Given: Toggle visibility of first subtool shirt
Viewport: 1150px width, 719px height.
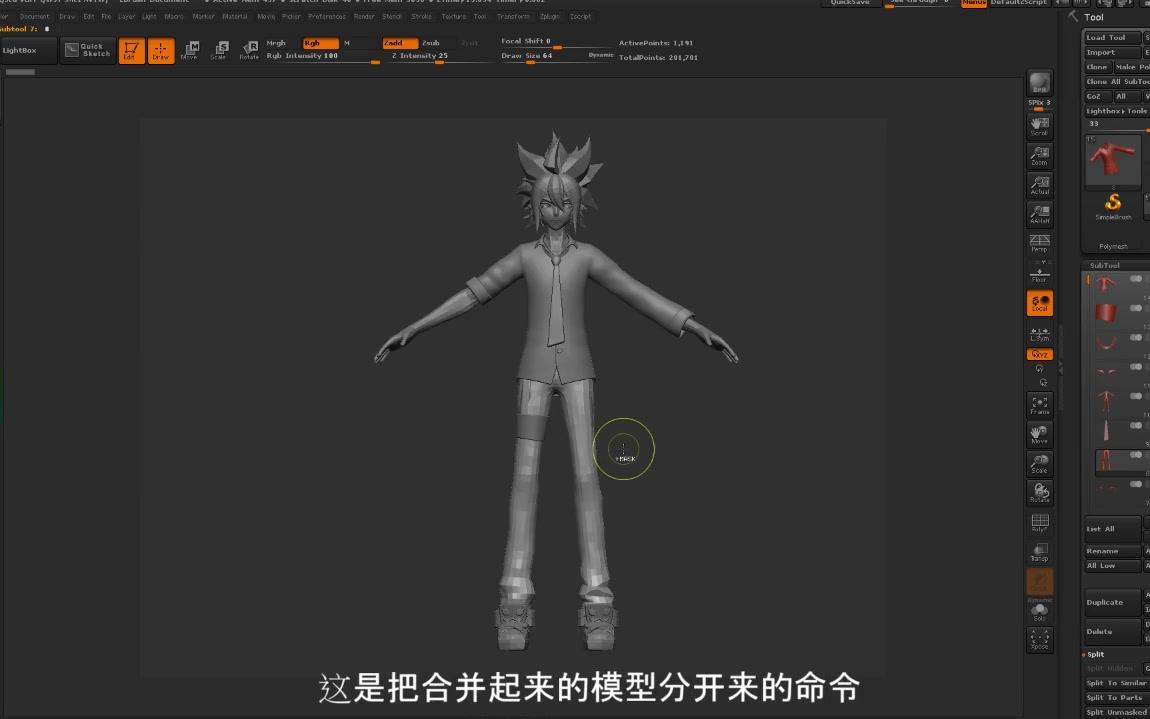Looking at the screenshot, I should coord(1136,279).
